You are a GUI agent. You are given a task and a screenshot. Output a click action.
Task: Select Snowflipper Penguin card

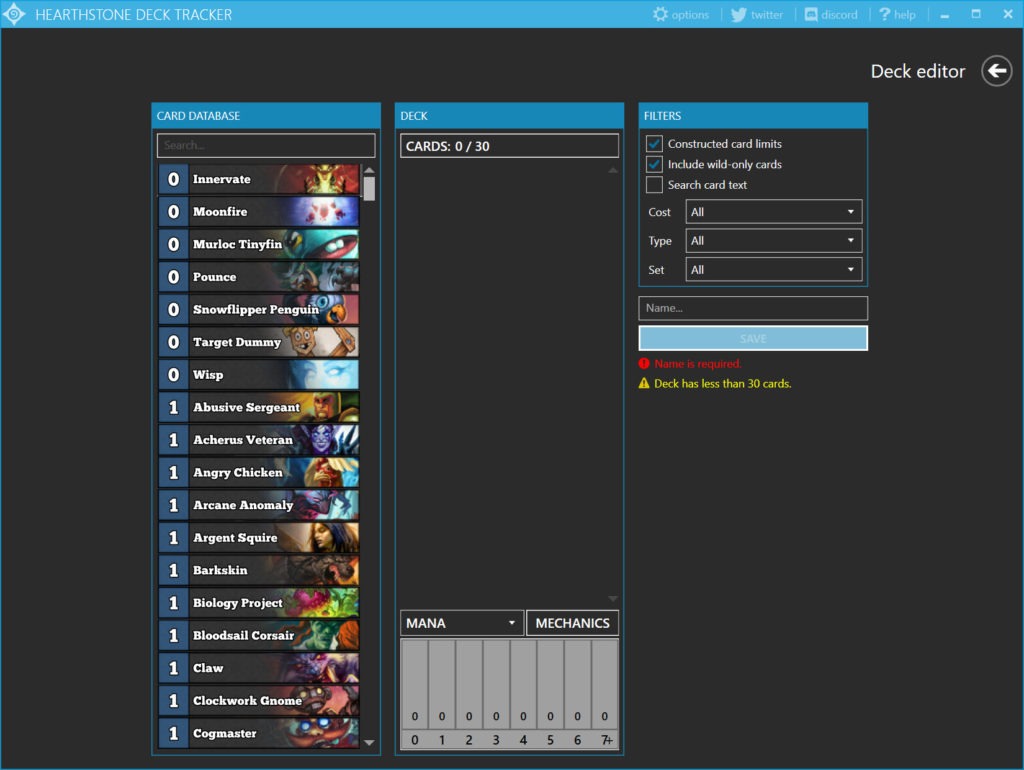pyautogui.click(x=259, y=310)
